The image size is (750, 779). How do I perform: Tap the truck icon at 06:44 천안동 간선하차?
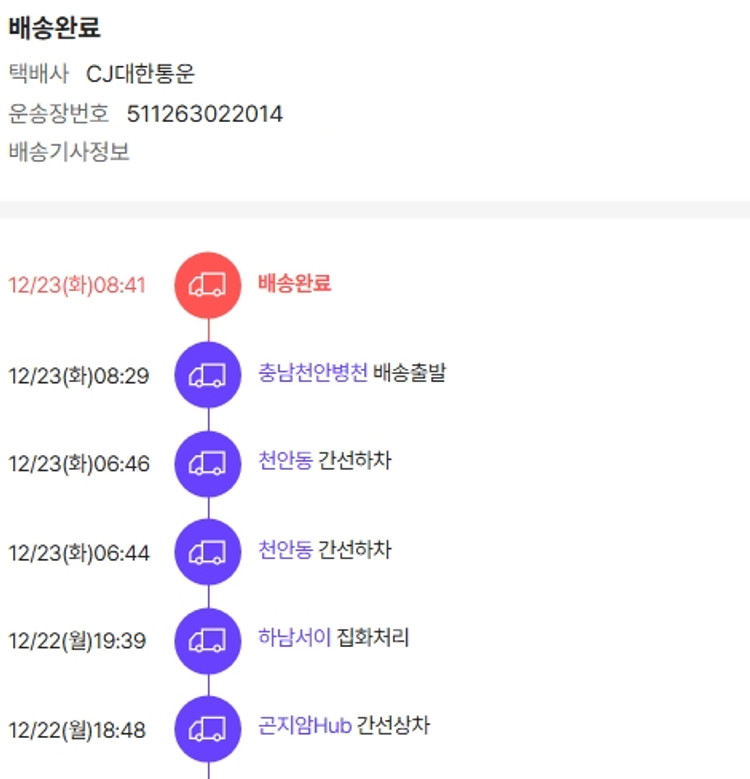pos(208,551)
